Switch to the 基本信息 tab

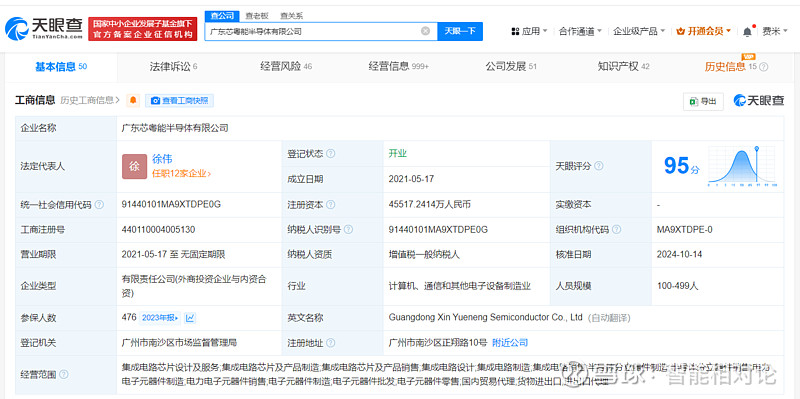click(x=61, y=67)
